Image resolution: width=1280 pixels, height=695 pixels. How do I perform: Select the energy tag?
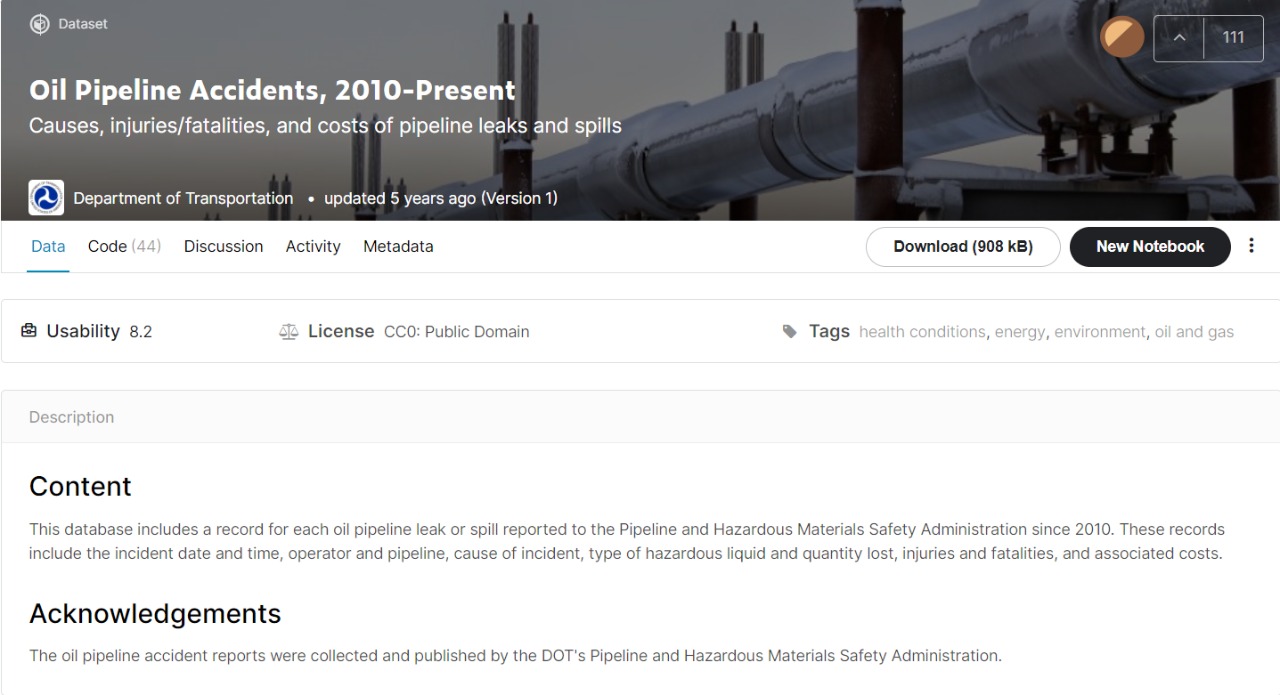coord(1020,332)
